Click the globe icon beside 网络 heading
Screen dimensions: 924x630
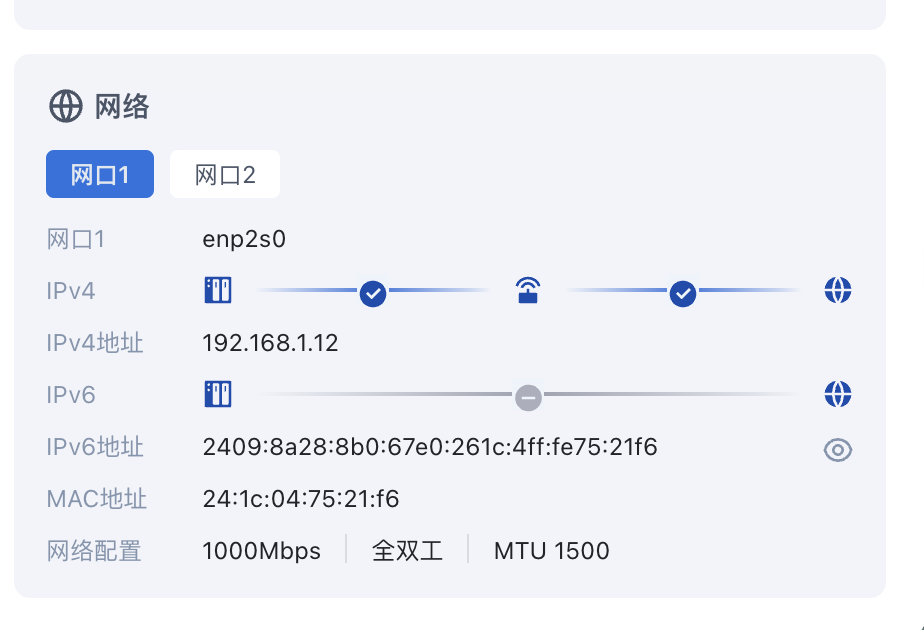point(65,107)
